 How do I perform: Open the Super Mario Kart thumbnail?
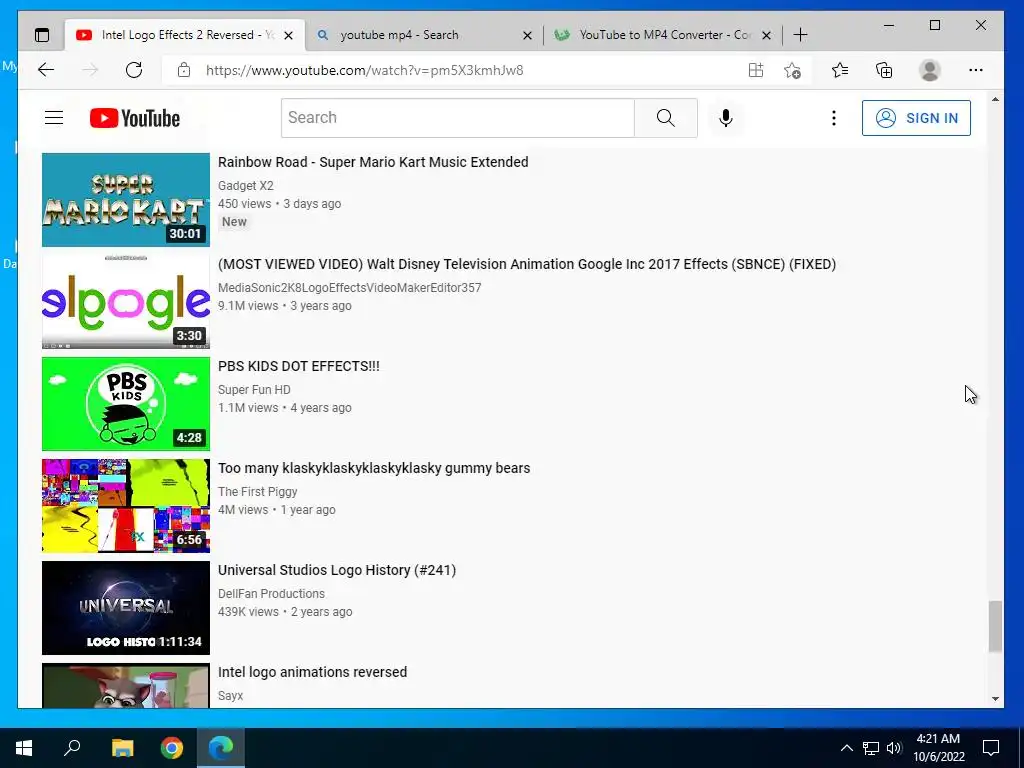[x=126, y=200]
